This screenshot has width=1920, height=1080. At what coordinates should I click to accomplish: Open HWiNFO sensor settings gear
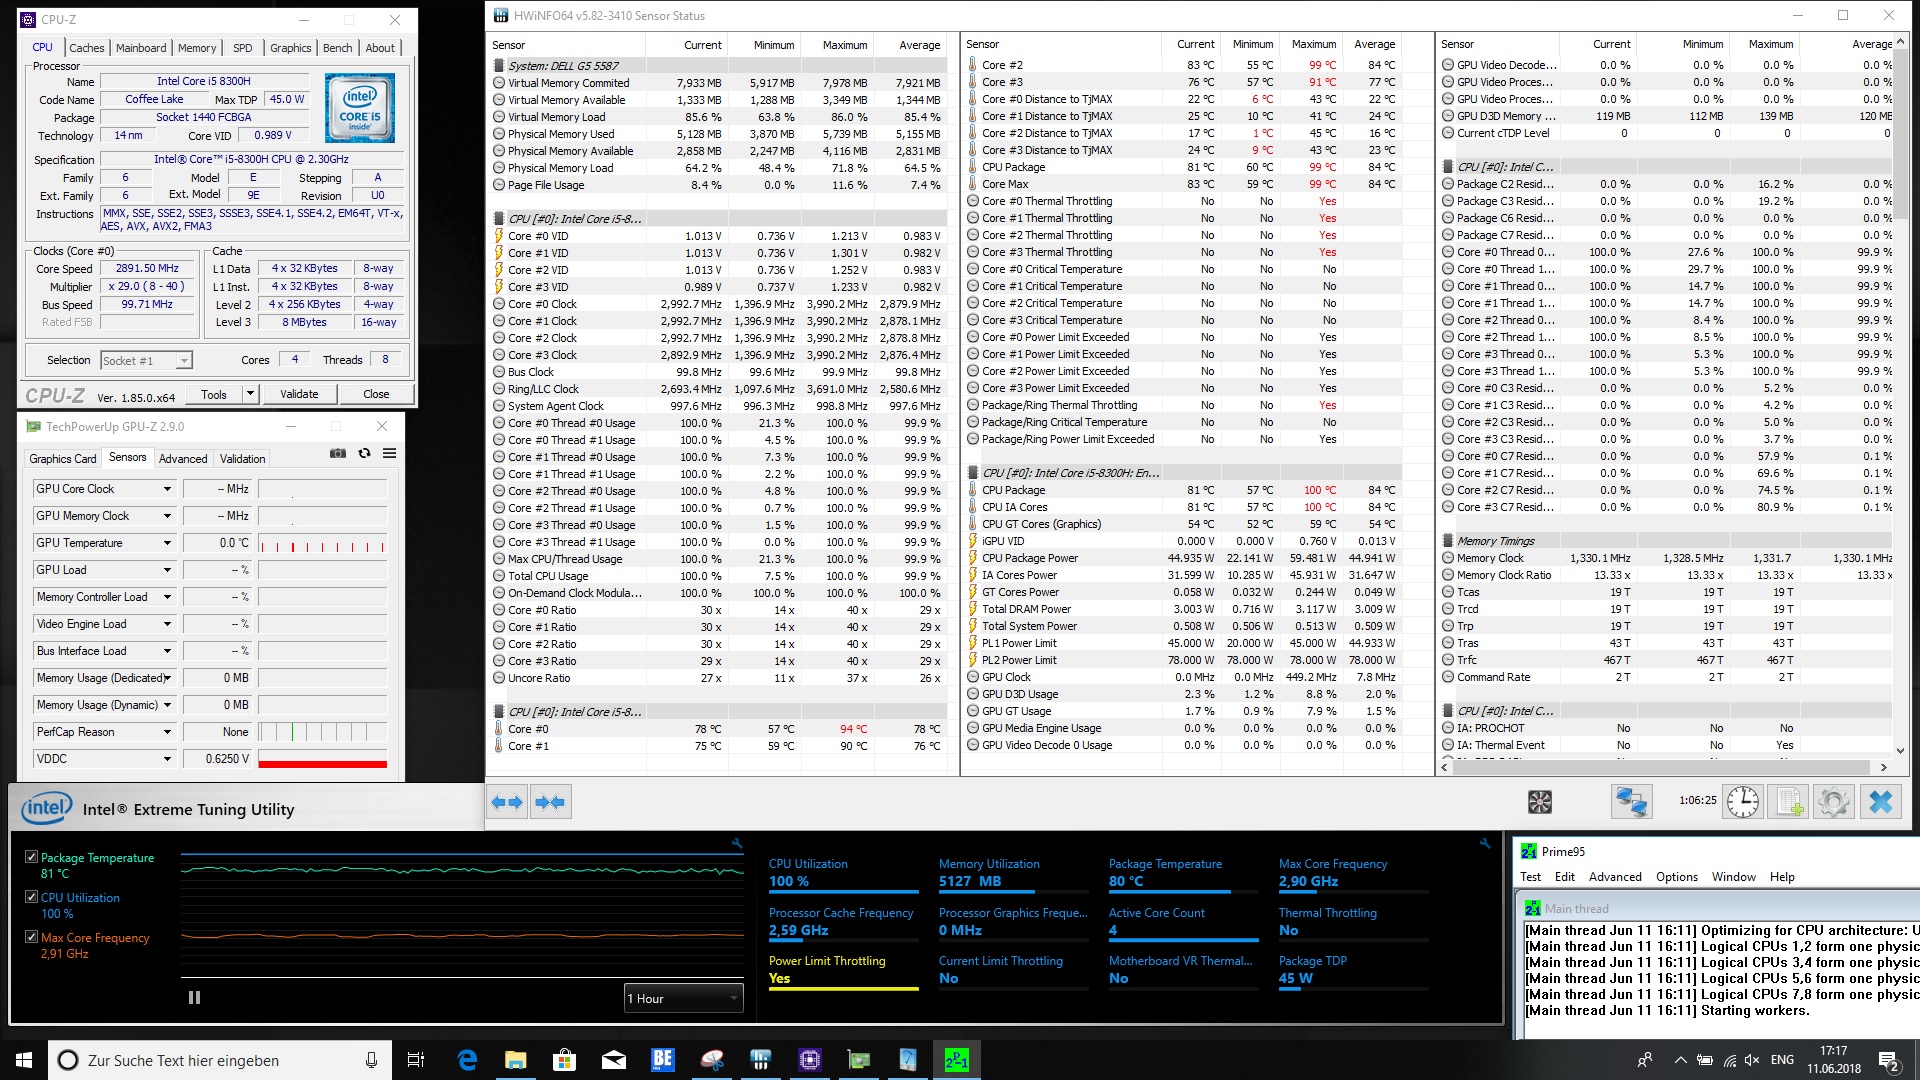click(1834, 802)
